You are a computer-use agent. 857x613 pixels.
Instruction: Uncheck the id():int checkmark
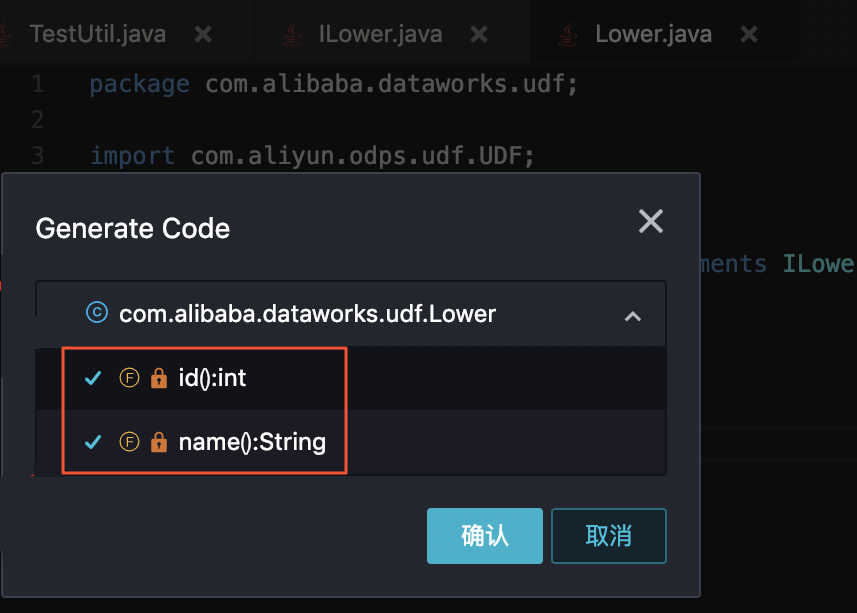[x=93, y=378]
